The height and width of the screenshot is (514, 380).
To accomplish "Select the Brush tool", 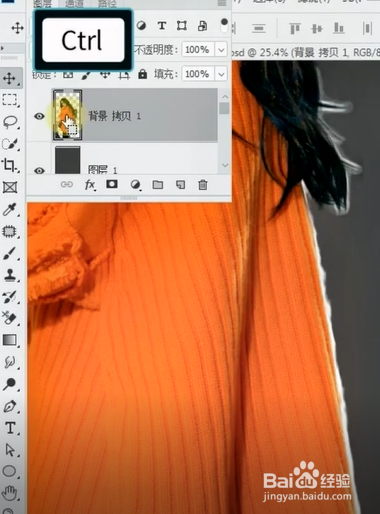I will pos(9,253).
